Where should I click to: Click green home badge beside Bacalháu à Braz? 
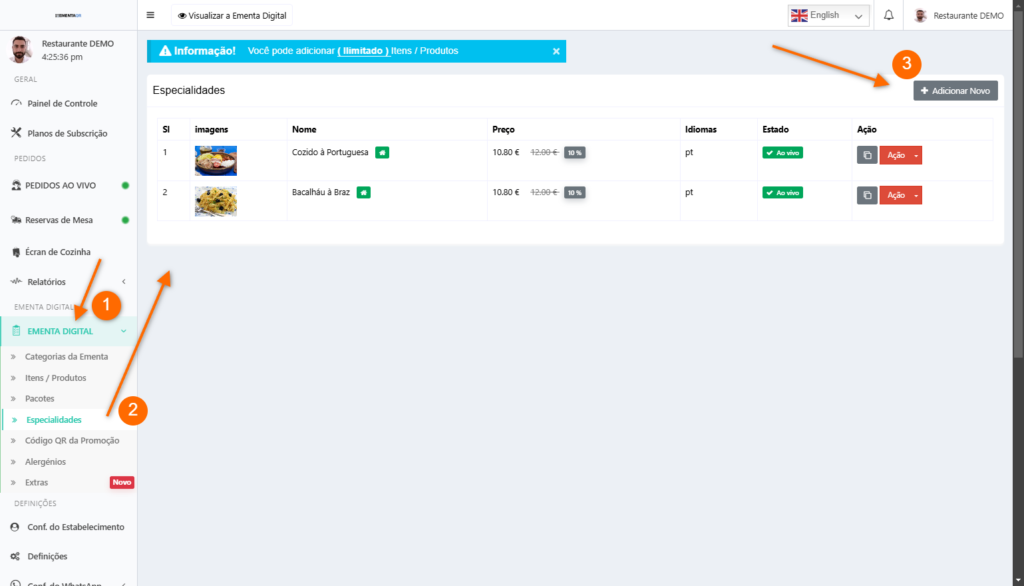click(x=363, y=192)
